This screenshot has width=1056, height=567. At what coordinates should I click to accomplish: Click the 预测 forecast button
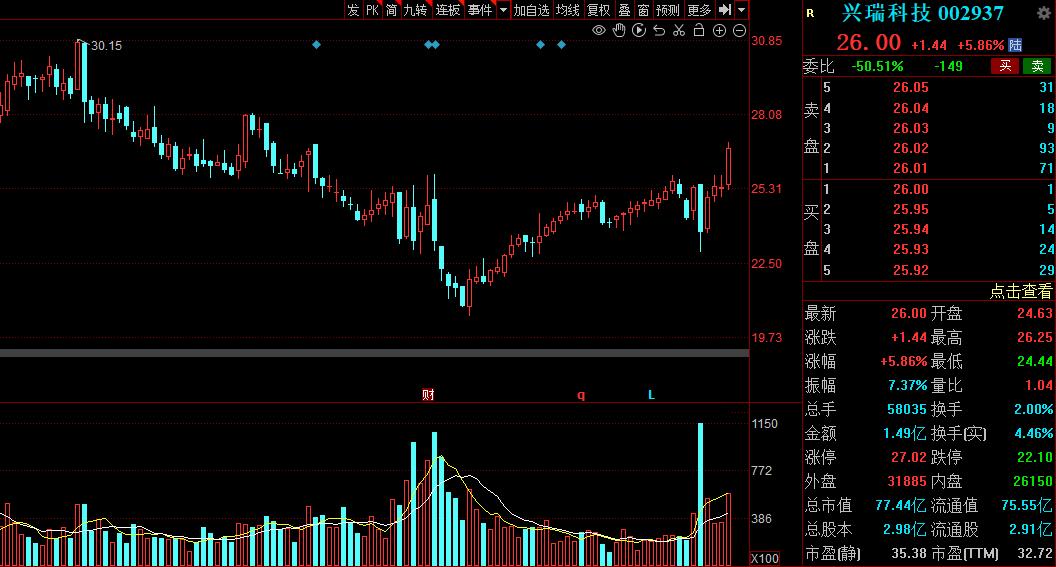(x=667, y=9)
